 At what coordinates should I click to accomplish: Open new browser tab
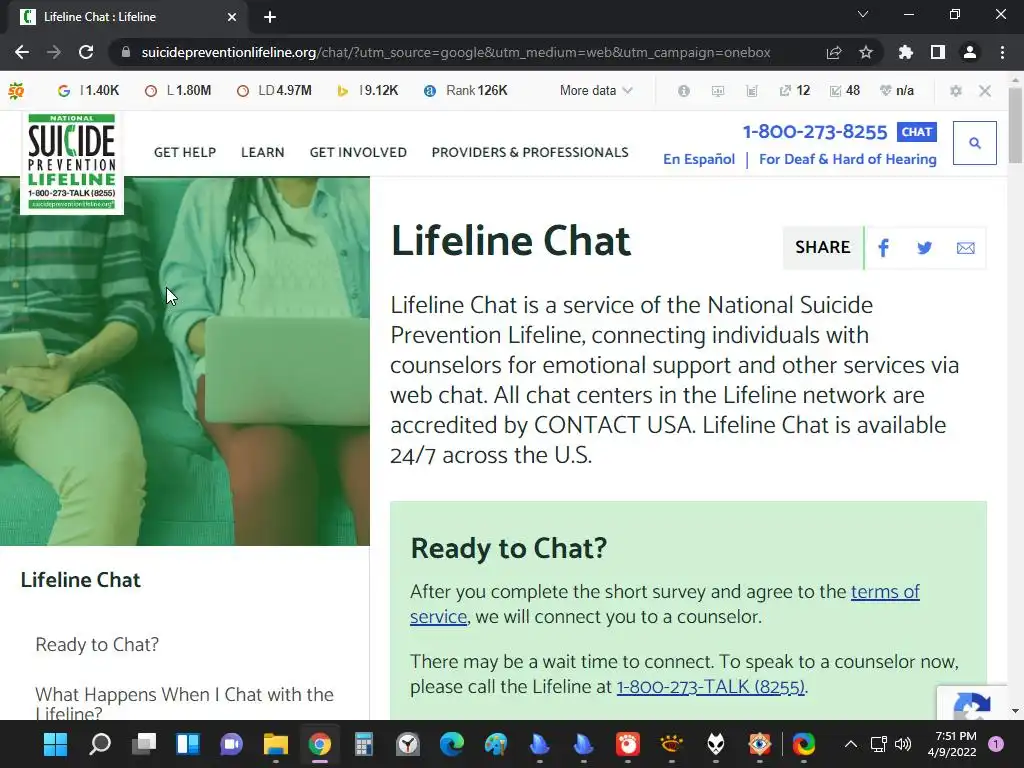[x=270, y=17]
